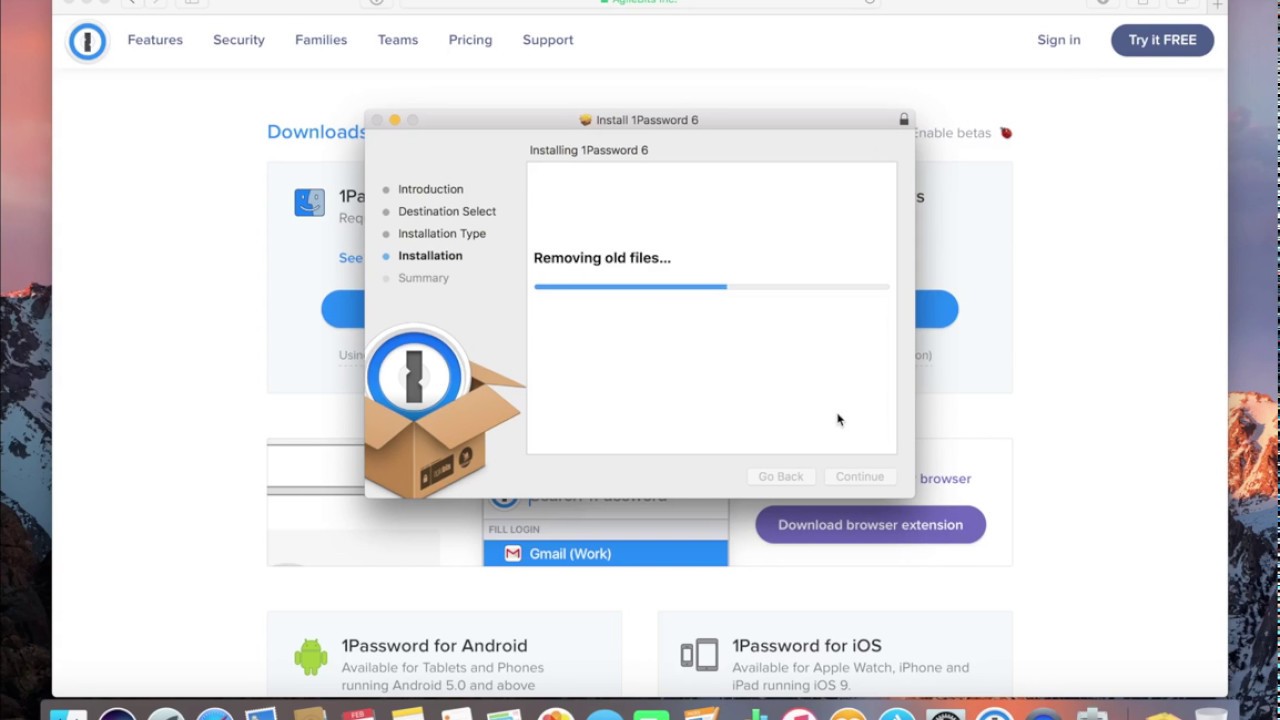Select the Summary step in the installer
The width and height of the screenshot is (1280, 720).
[x=423, y=278]
